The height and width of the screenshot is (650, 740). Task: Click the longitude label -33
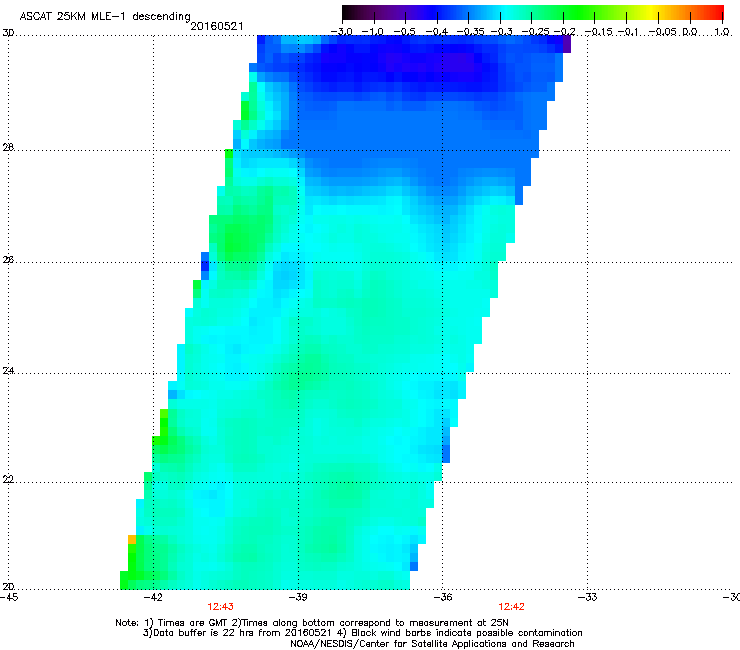588,597
